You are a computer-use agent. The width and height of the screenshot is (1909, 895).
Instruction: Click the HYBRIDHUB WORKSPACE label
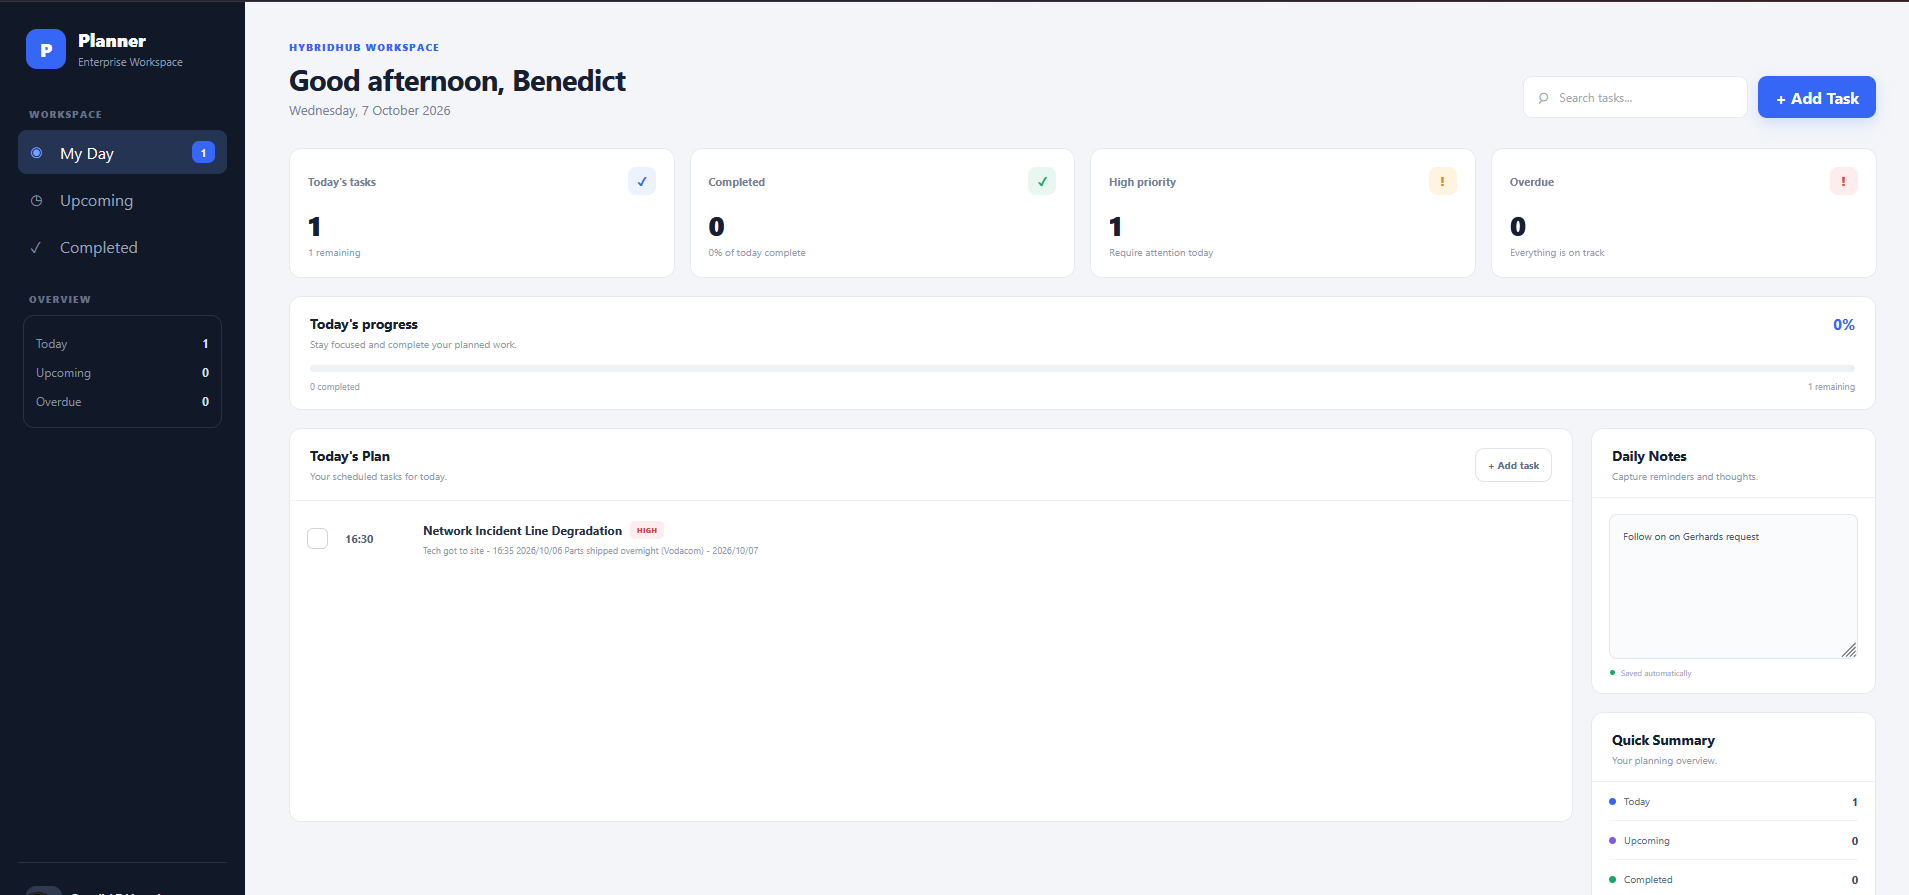(x=364, y=47)
